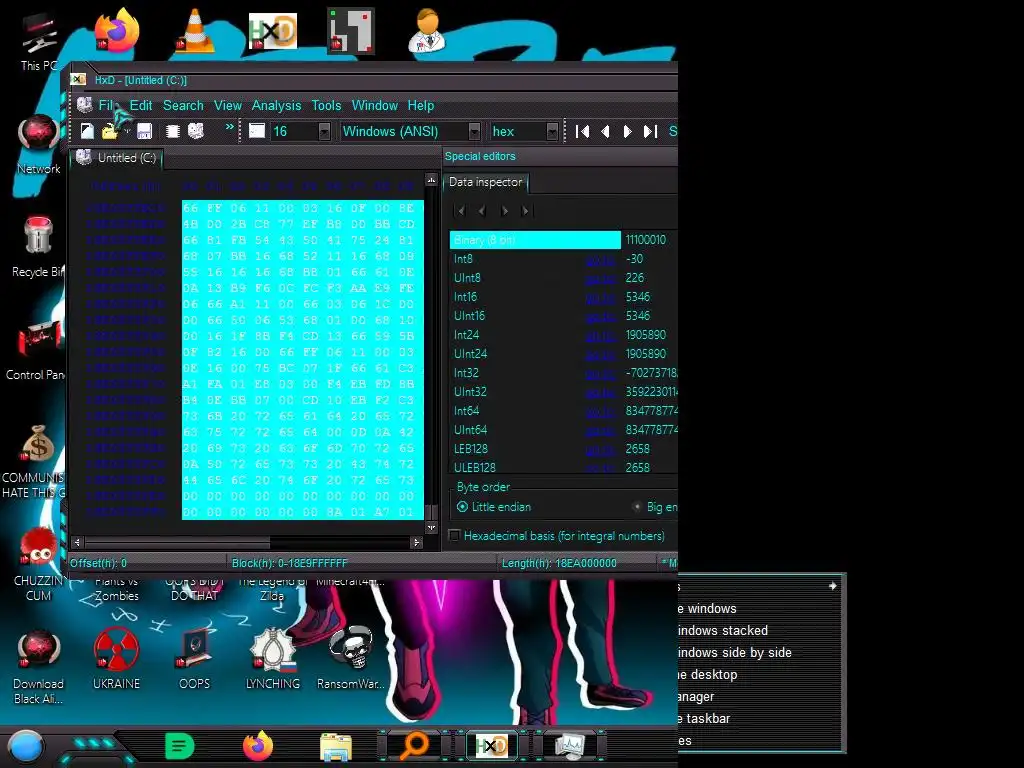This screenshot has width=1024, height=768.
Task: Expand the toolbar overflow chevron
Action: [x=229, y=127]
